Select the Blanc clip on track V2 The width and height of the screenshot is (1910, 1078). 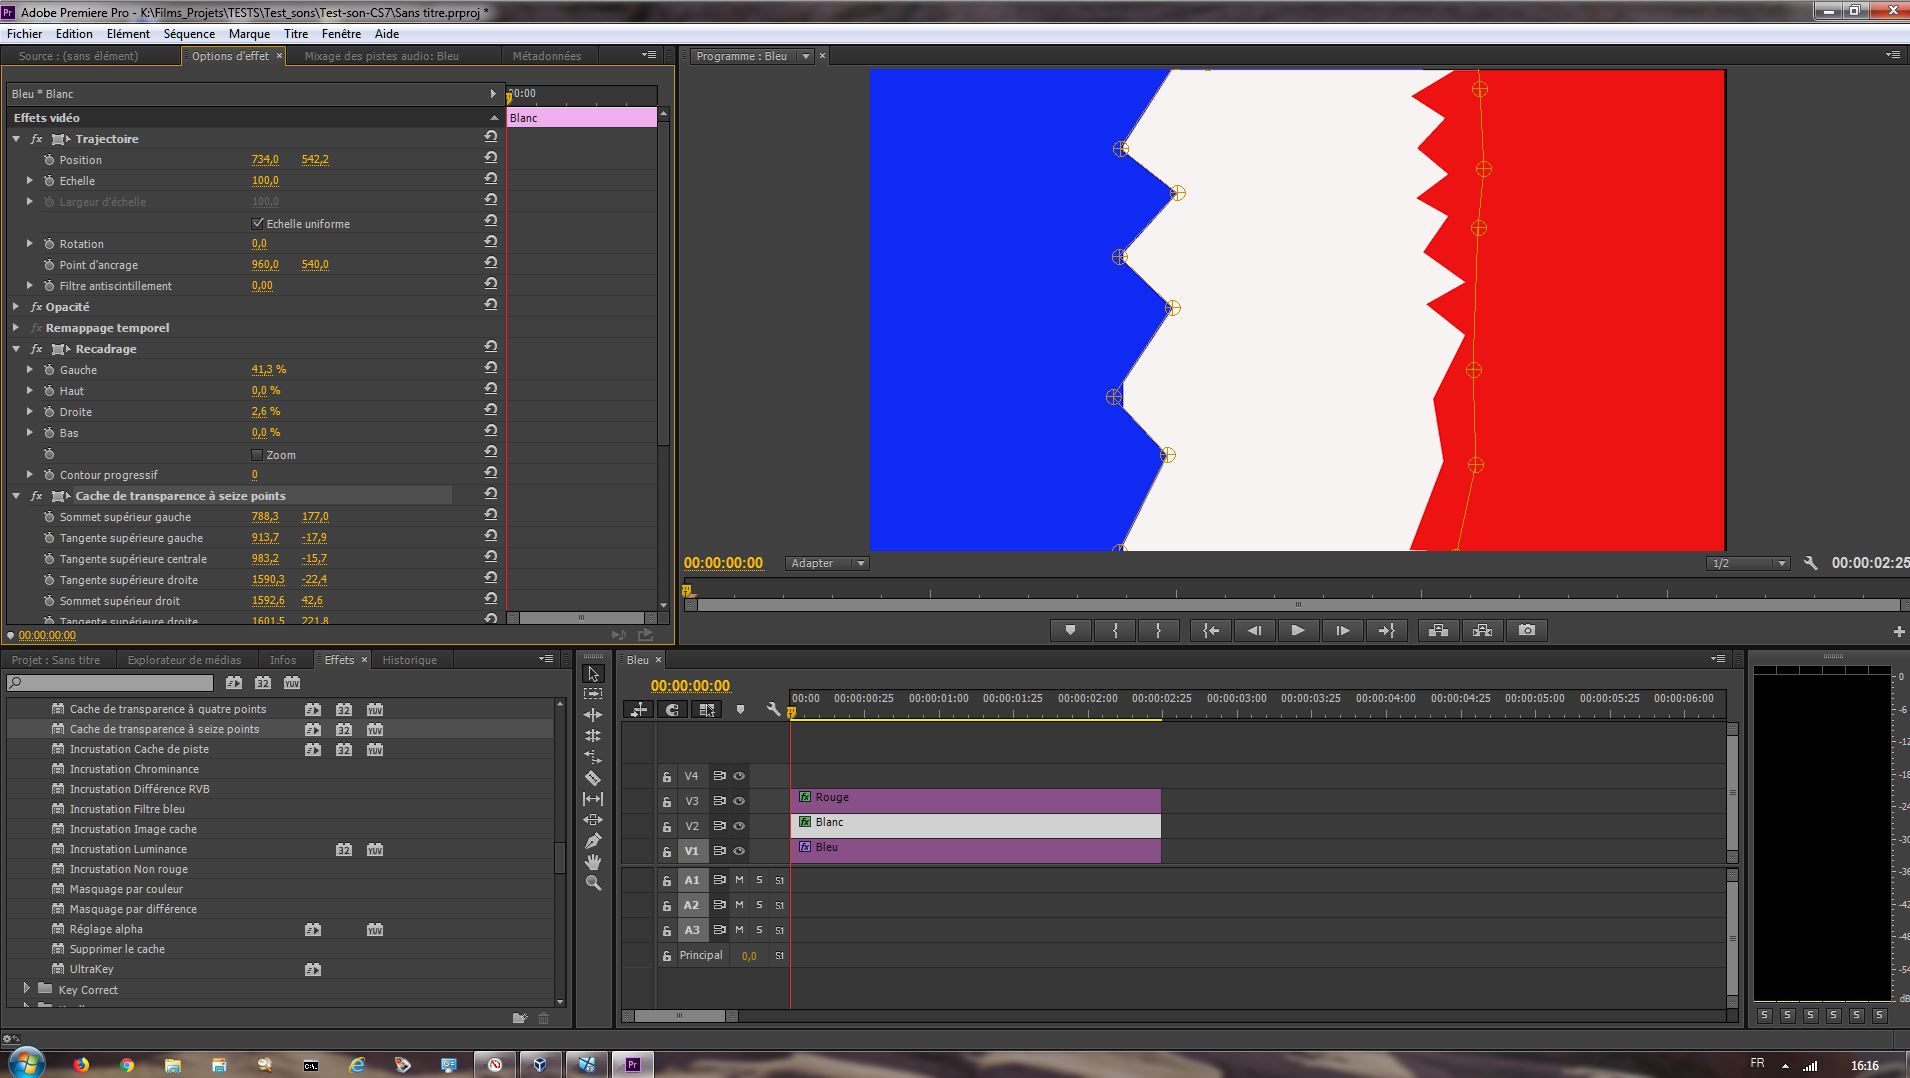[x=975, y=826]
